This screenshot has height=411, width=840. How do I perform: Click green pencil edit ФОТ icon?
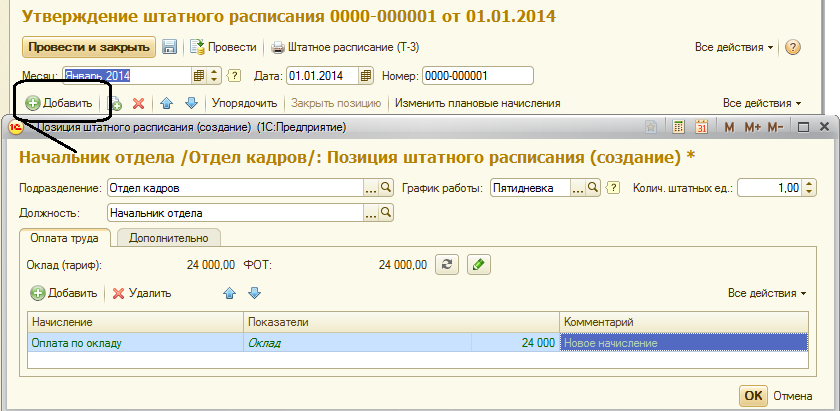tap(479, 264)
